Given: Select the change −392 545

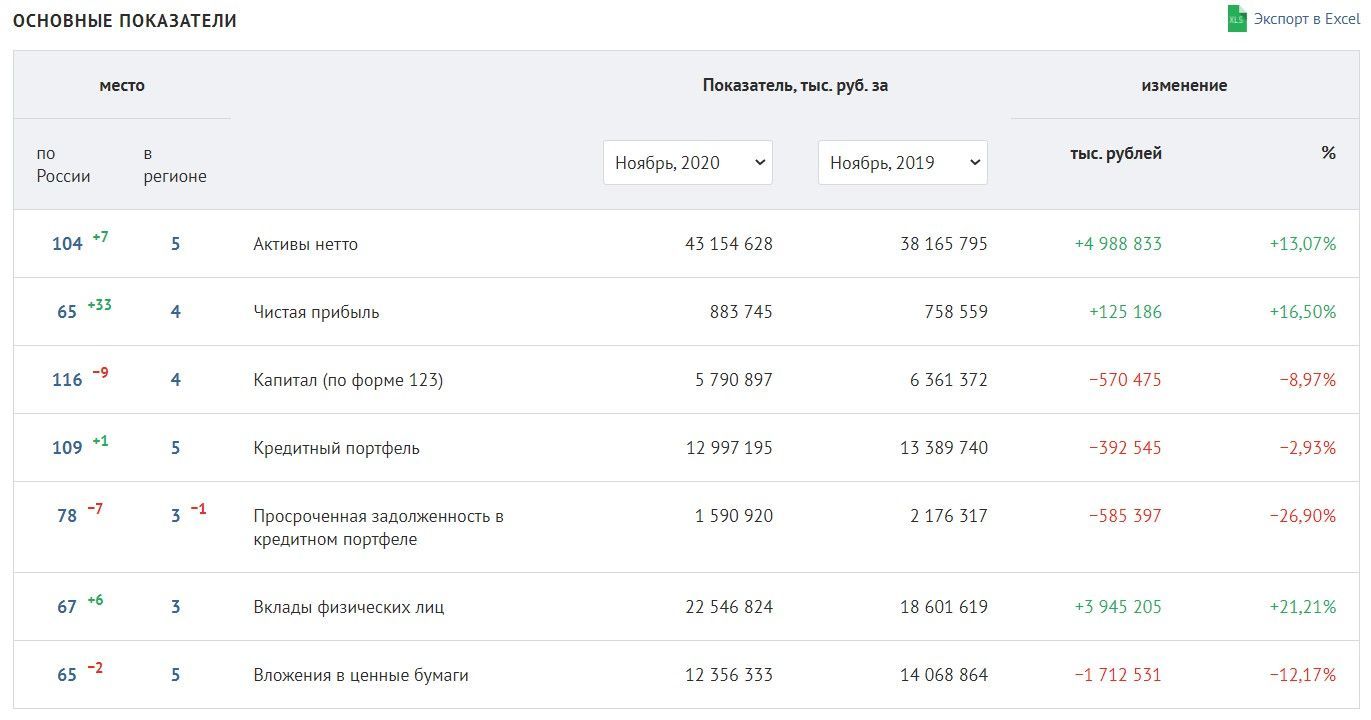Looking at the screenshot, I should tap(1125, 448).
